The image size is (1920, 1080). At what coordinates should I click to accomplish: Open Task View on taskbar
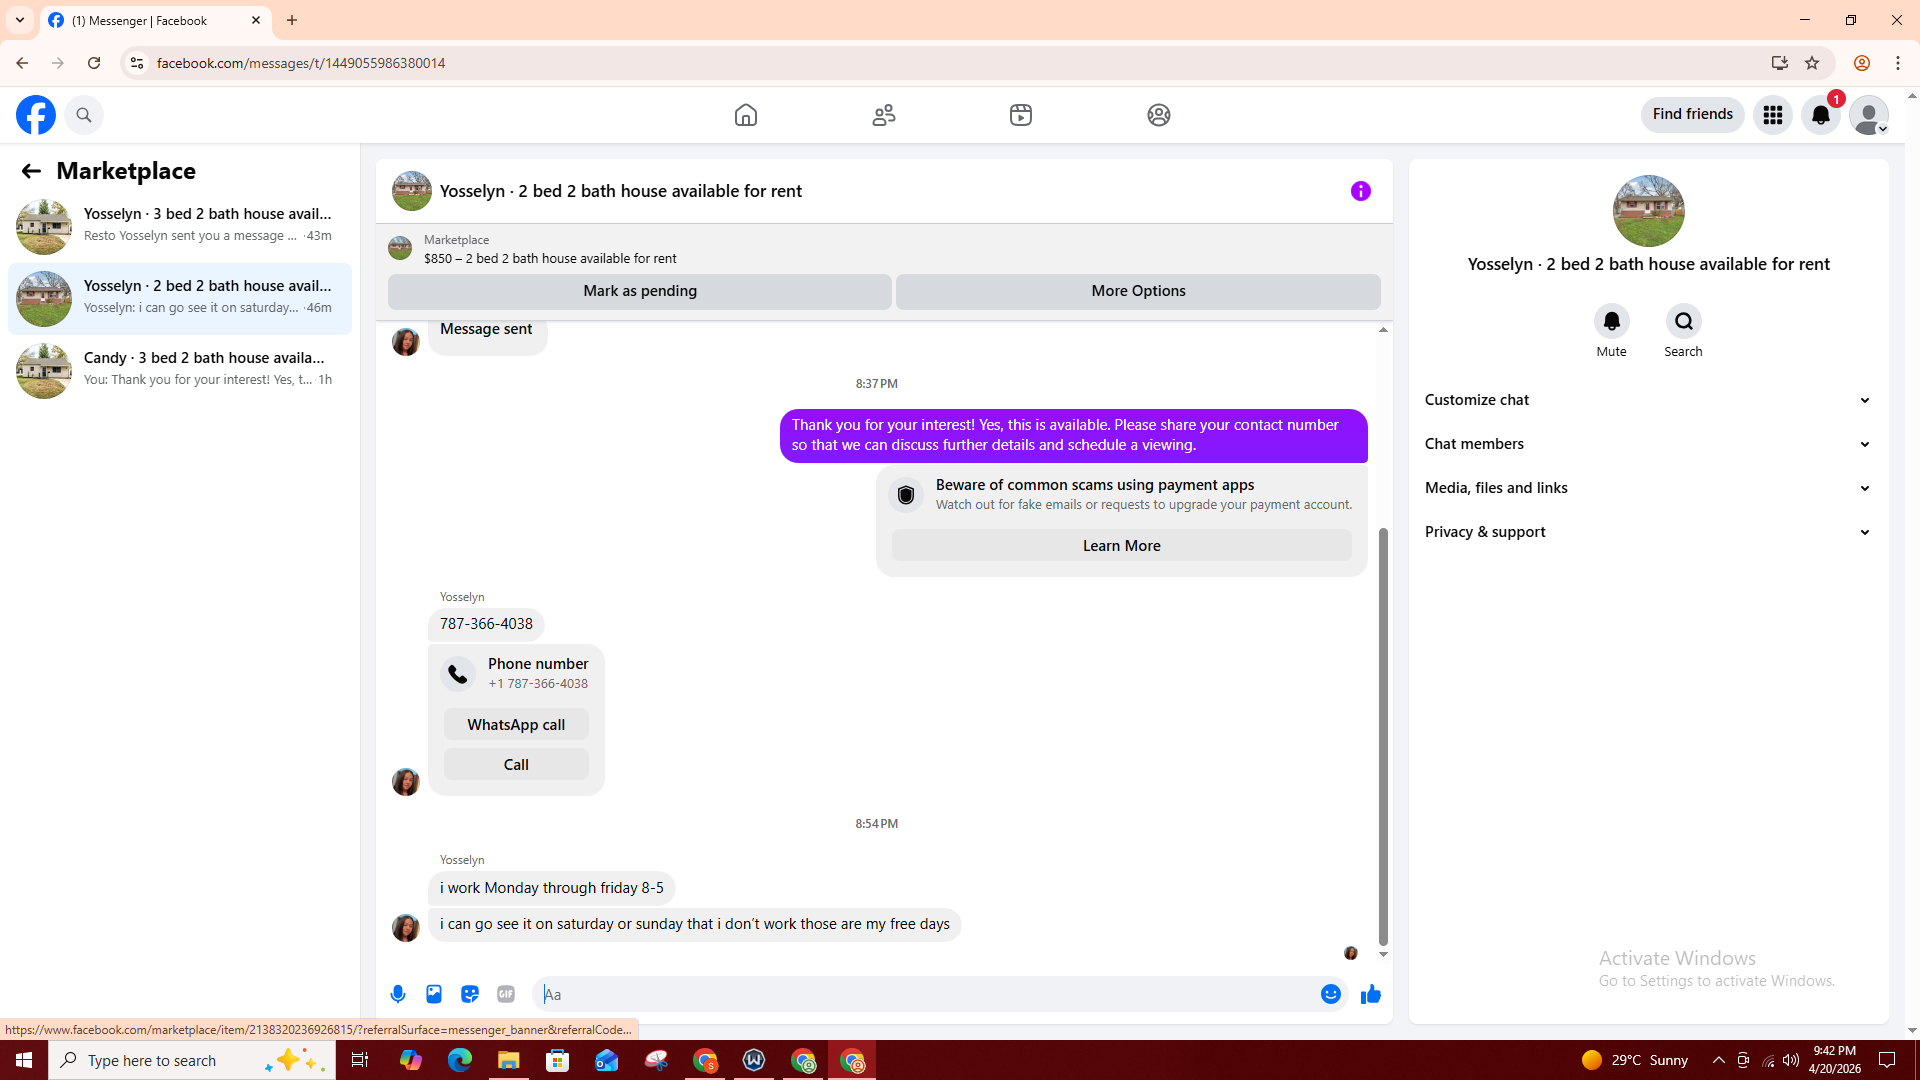tap(360, 1060)
